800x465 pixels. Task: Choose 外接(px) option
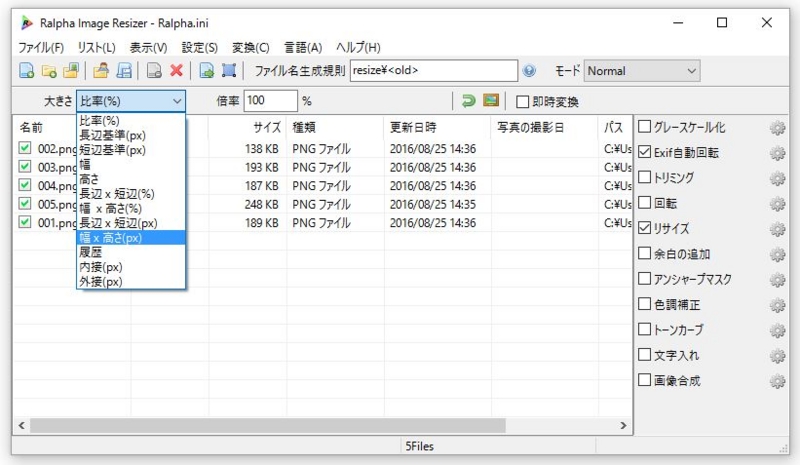(131, 282)
